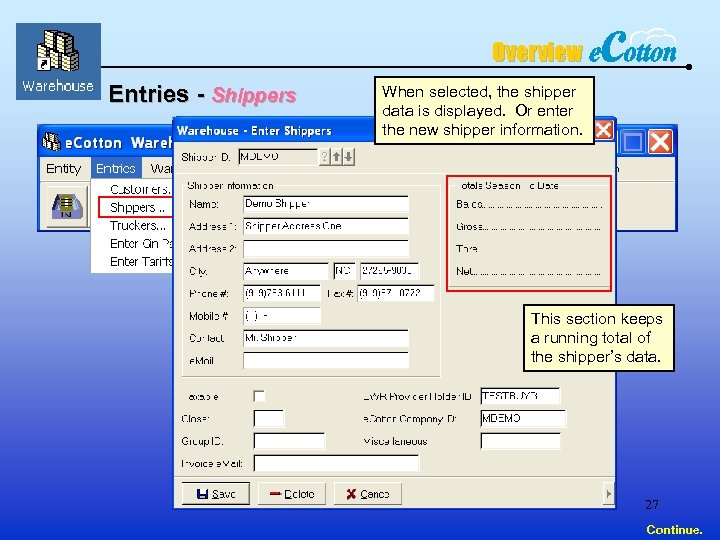Click the City field
Viewport: 720px width, 540px height.
coord(286,271)
